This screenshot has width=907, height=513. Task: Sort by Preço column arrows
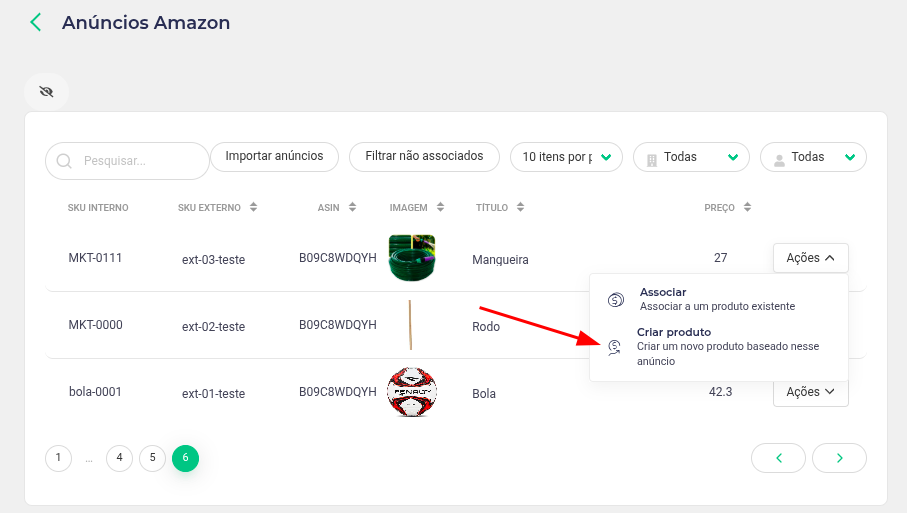point(747,207)
